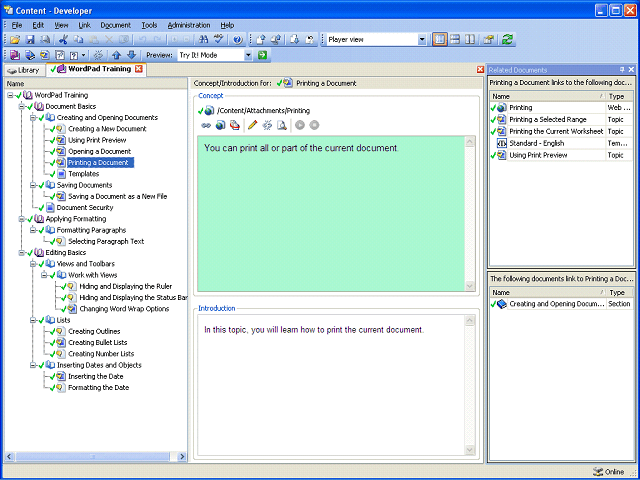Click the outline horizontal scrollbar thumb

93,456
